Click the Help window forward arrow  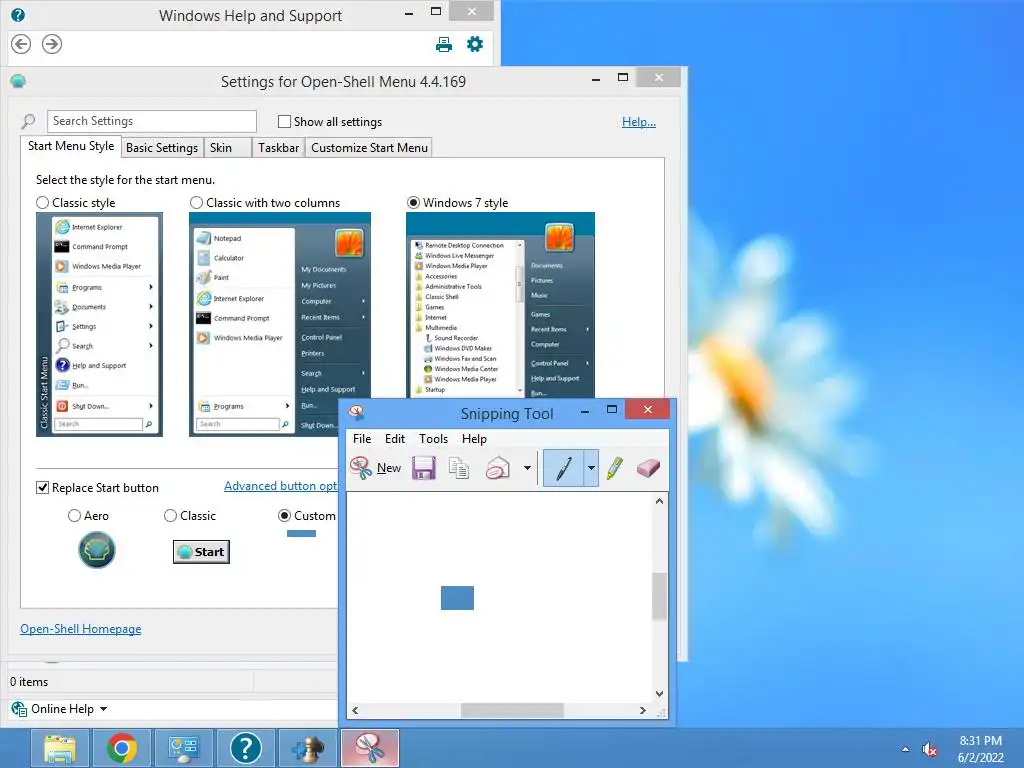(x=52, y=44)
